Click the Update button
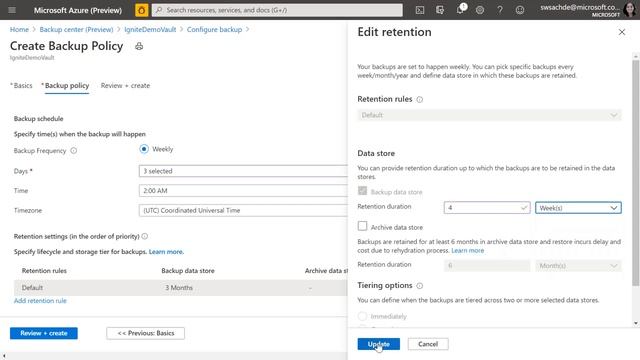Viewport: 640px width, 360px height. (x=378, y=344)
